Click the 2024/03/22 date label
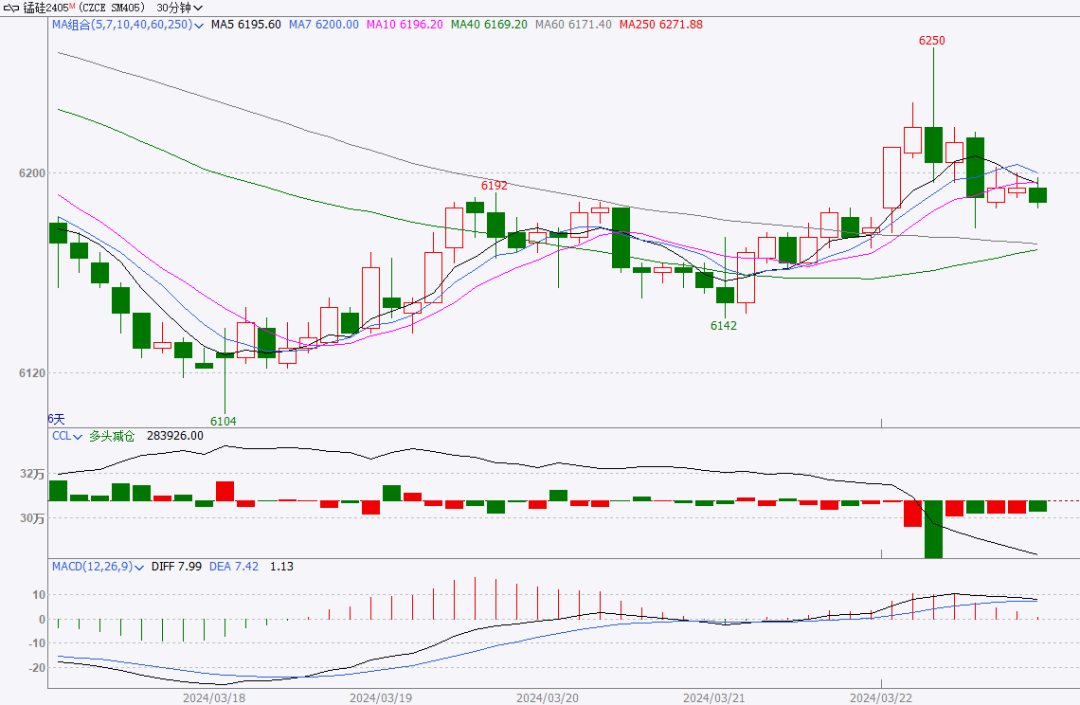The image size is (1080, 705). [x=881, y=697]
